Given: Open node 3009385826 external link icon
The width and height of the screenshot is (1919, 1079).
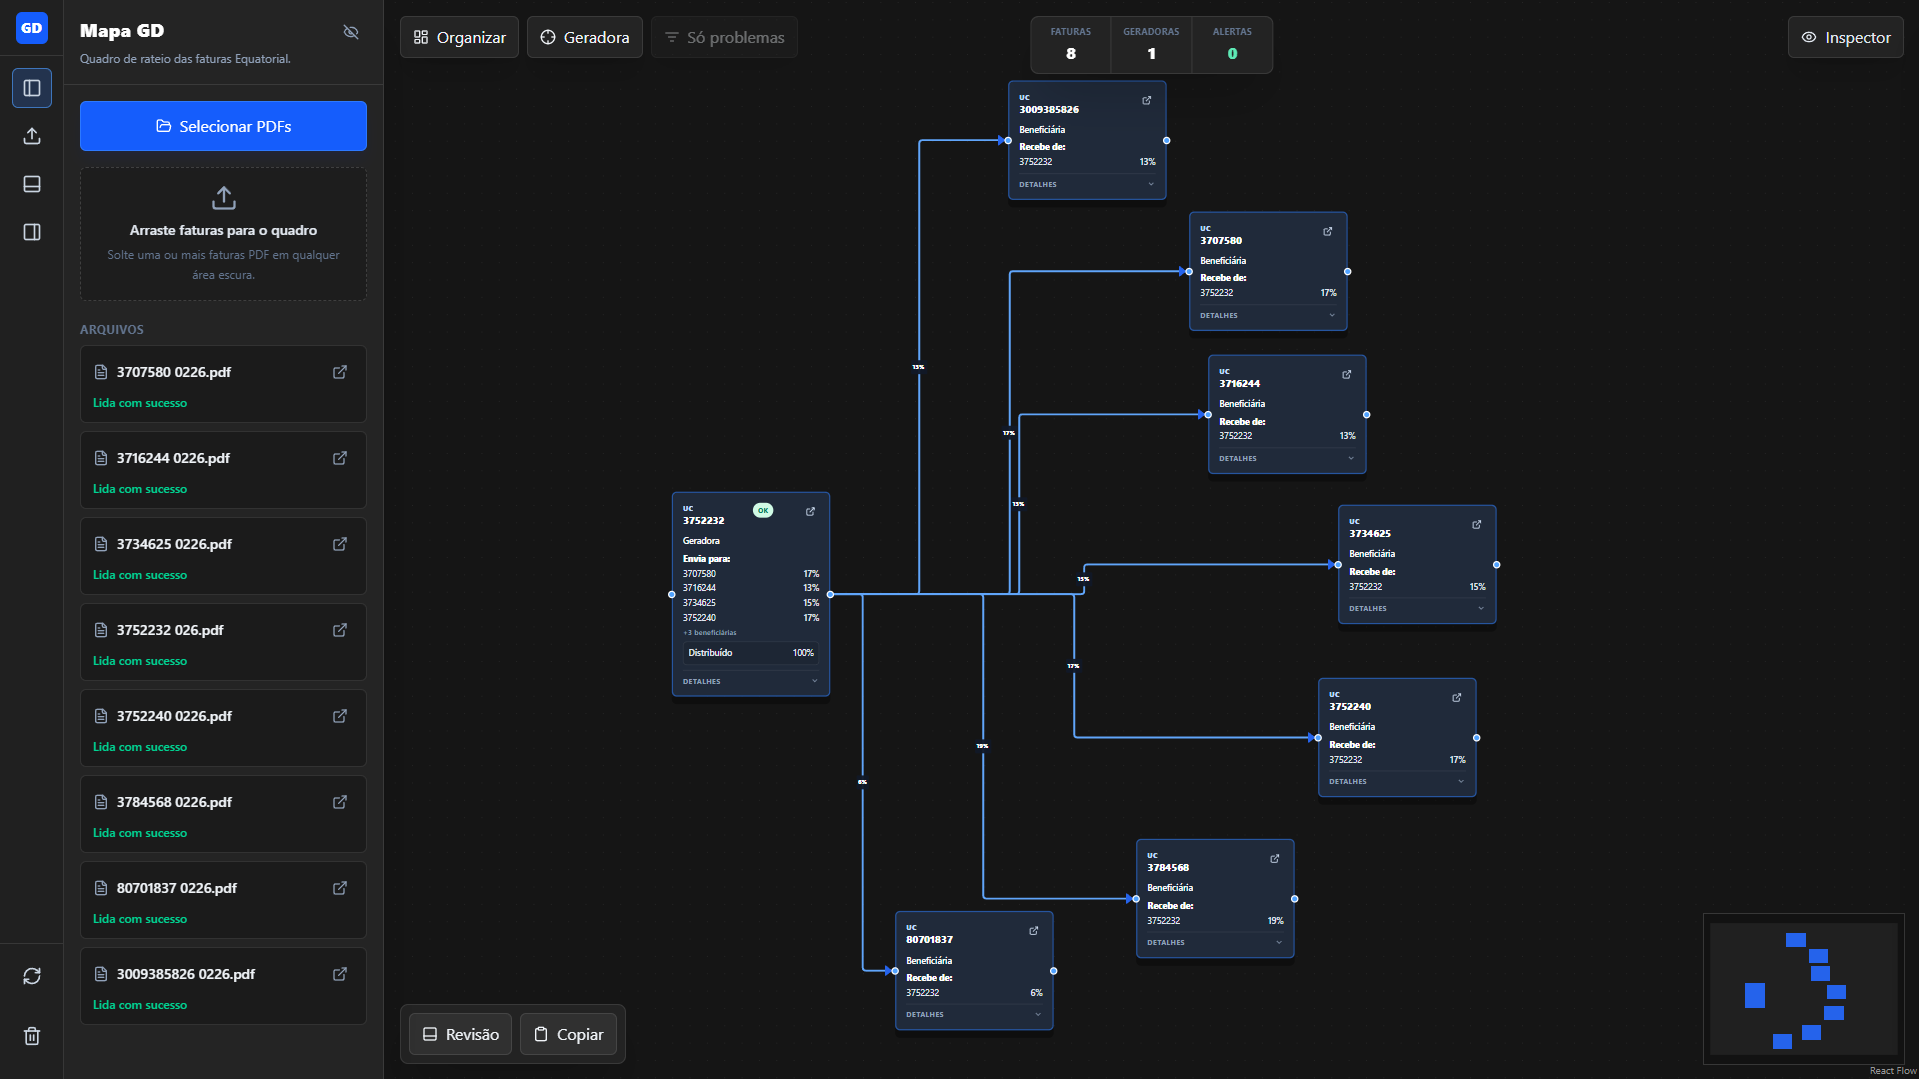Looking at the screenshot, I should coord(1147,100).
